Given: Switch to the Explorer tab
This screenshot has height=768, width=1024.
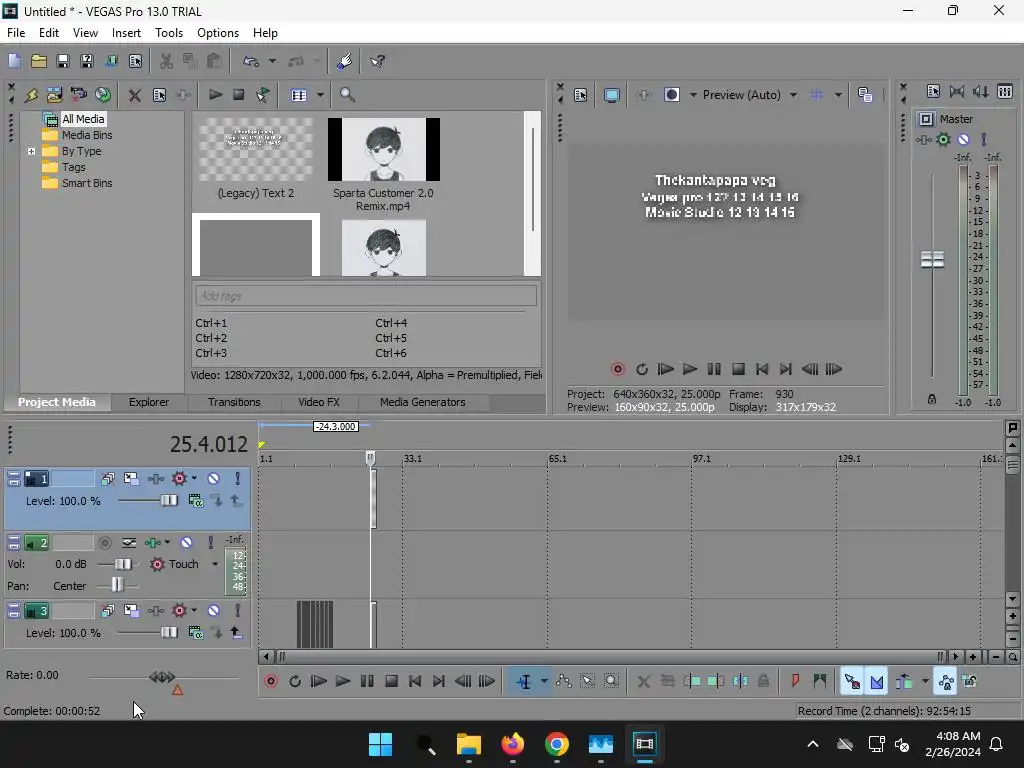Looking at the screenshot, I should pos(148,402).
